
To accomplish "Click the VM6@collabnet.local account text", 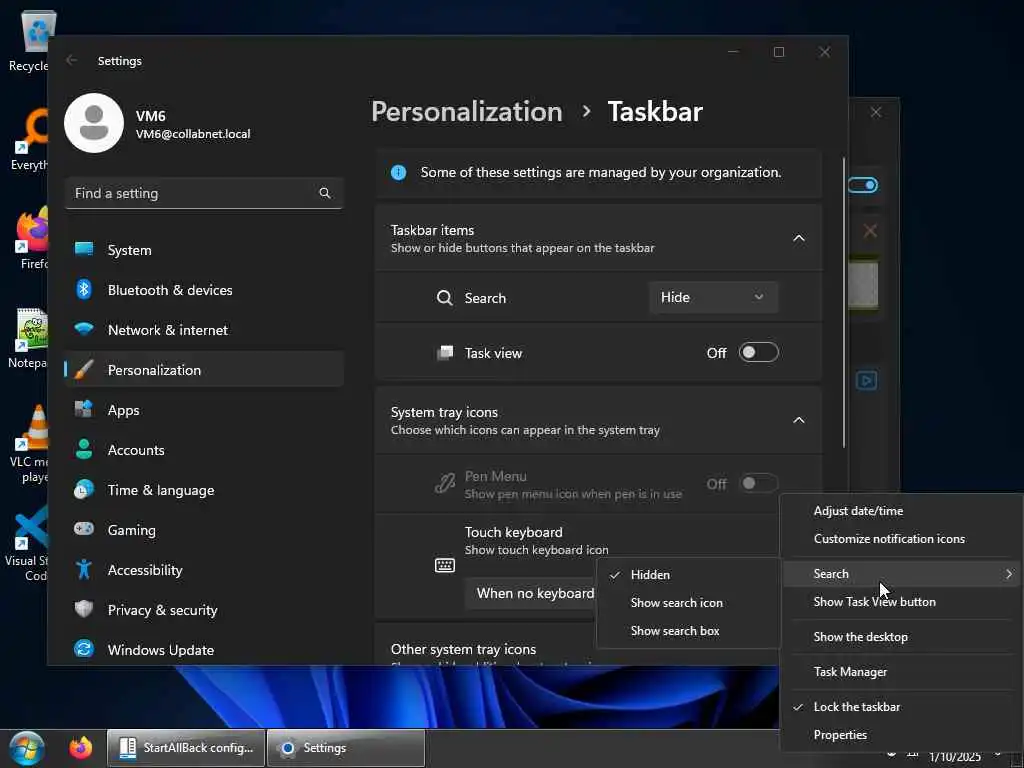I will click(193, 134).
